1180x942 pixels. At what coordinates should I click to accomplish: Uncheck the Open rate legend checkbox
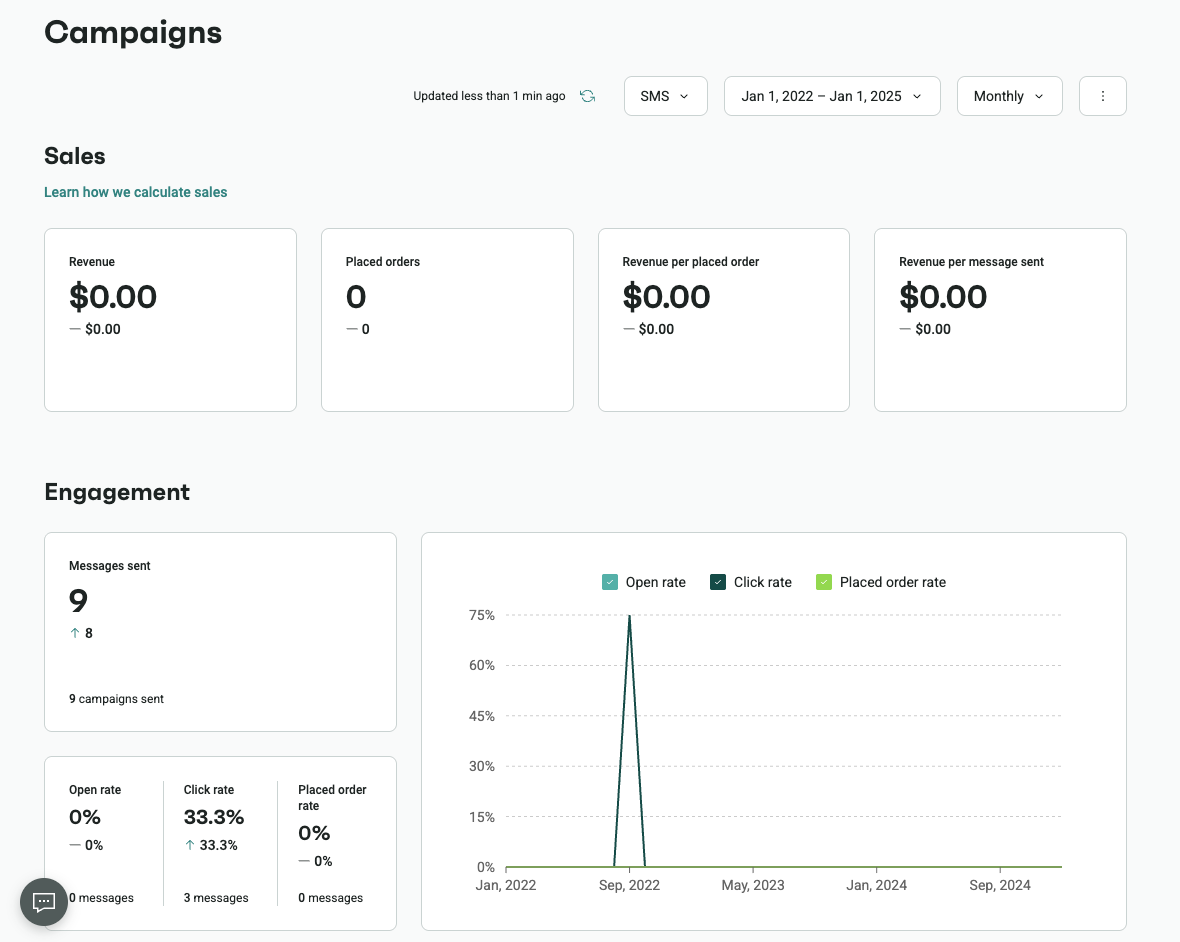pyautogui.click(x=610, y=582)
